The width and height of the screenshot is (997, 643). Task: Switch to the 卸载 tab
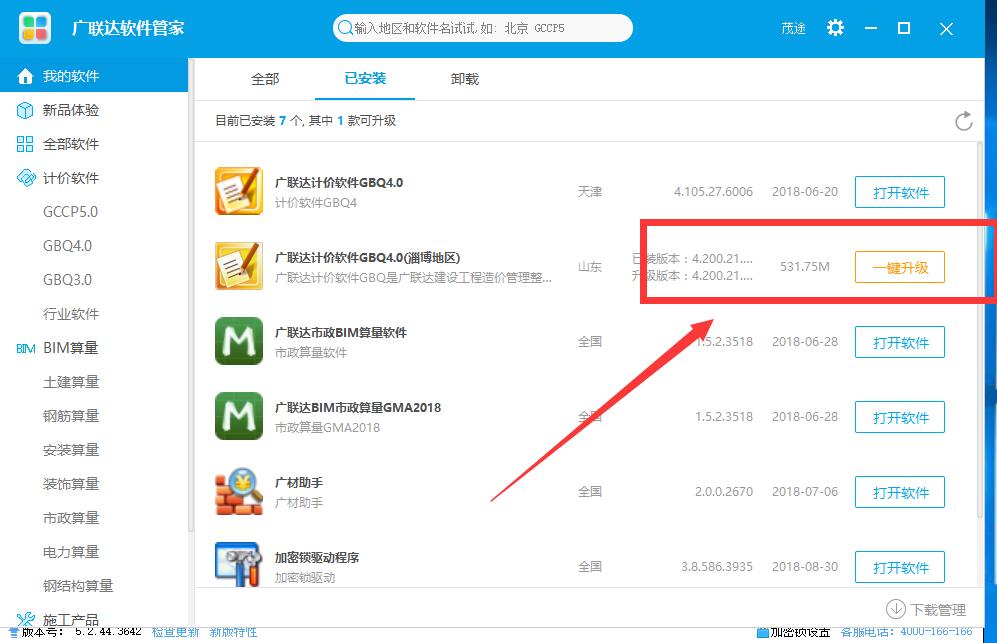tap(465, 79)
